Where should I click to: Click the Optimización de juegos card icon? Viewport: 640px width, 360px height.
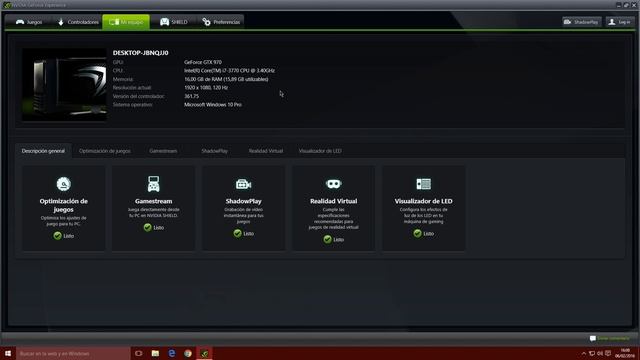[x=64, y=184]
